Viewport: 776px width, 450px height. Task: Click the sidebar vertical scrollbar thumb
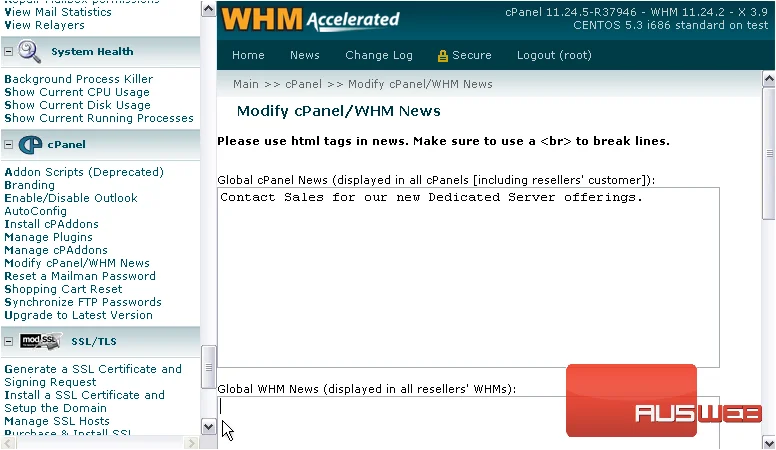tap(208, 367)
